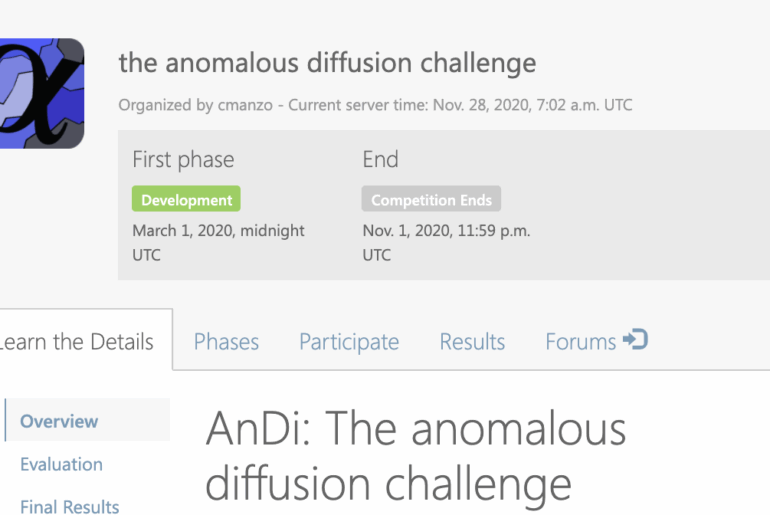The width and height of the screenshot is (770, 515).
Task: Click the sign-in arrow icon beside Forums
Action: (x=635, y=340)
